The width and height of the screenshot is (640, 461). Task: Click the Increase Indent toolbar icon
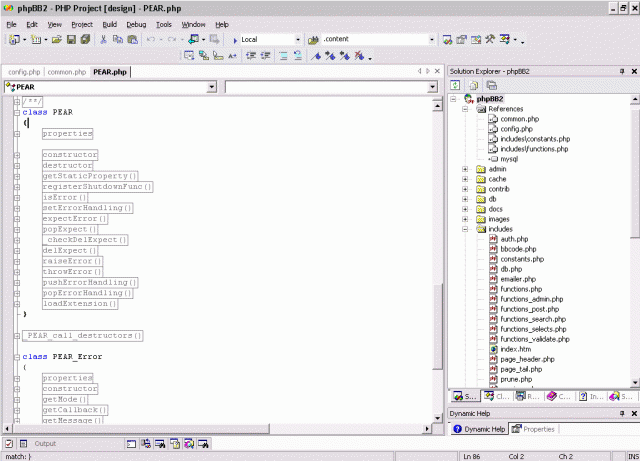[x=265, y=56]
